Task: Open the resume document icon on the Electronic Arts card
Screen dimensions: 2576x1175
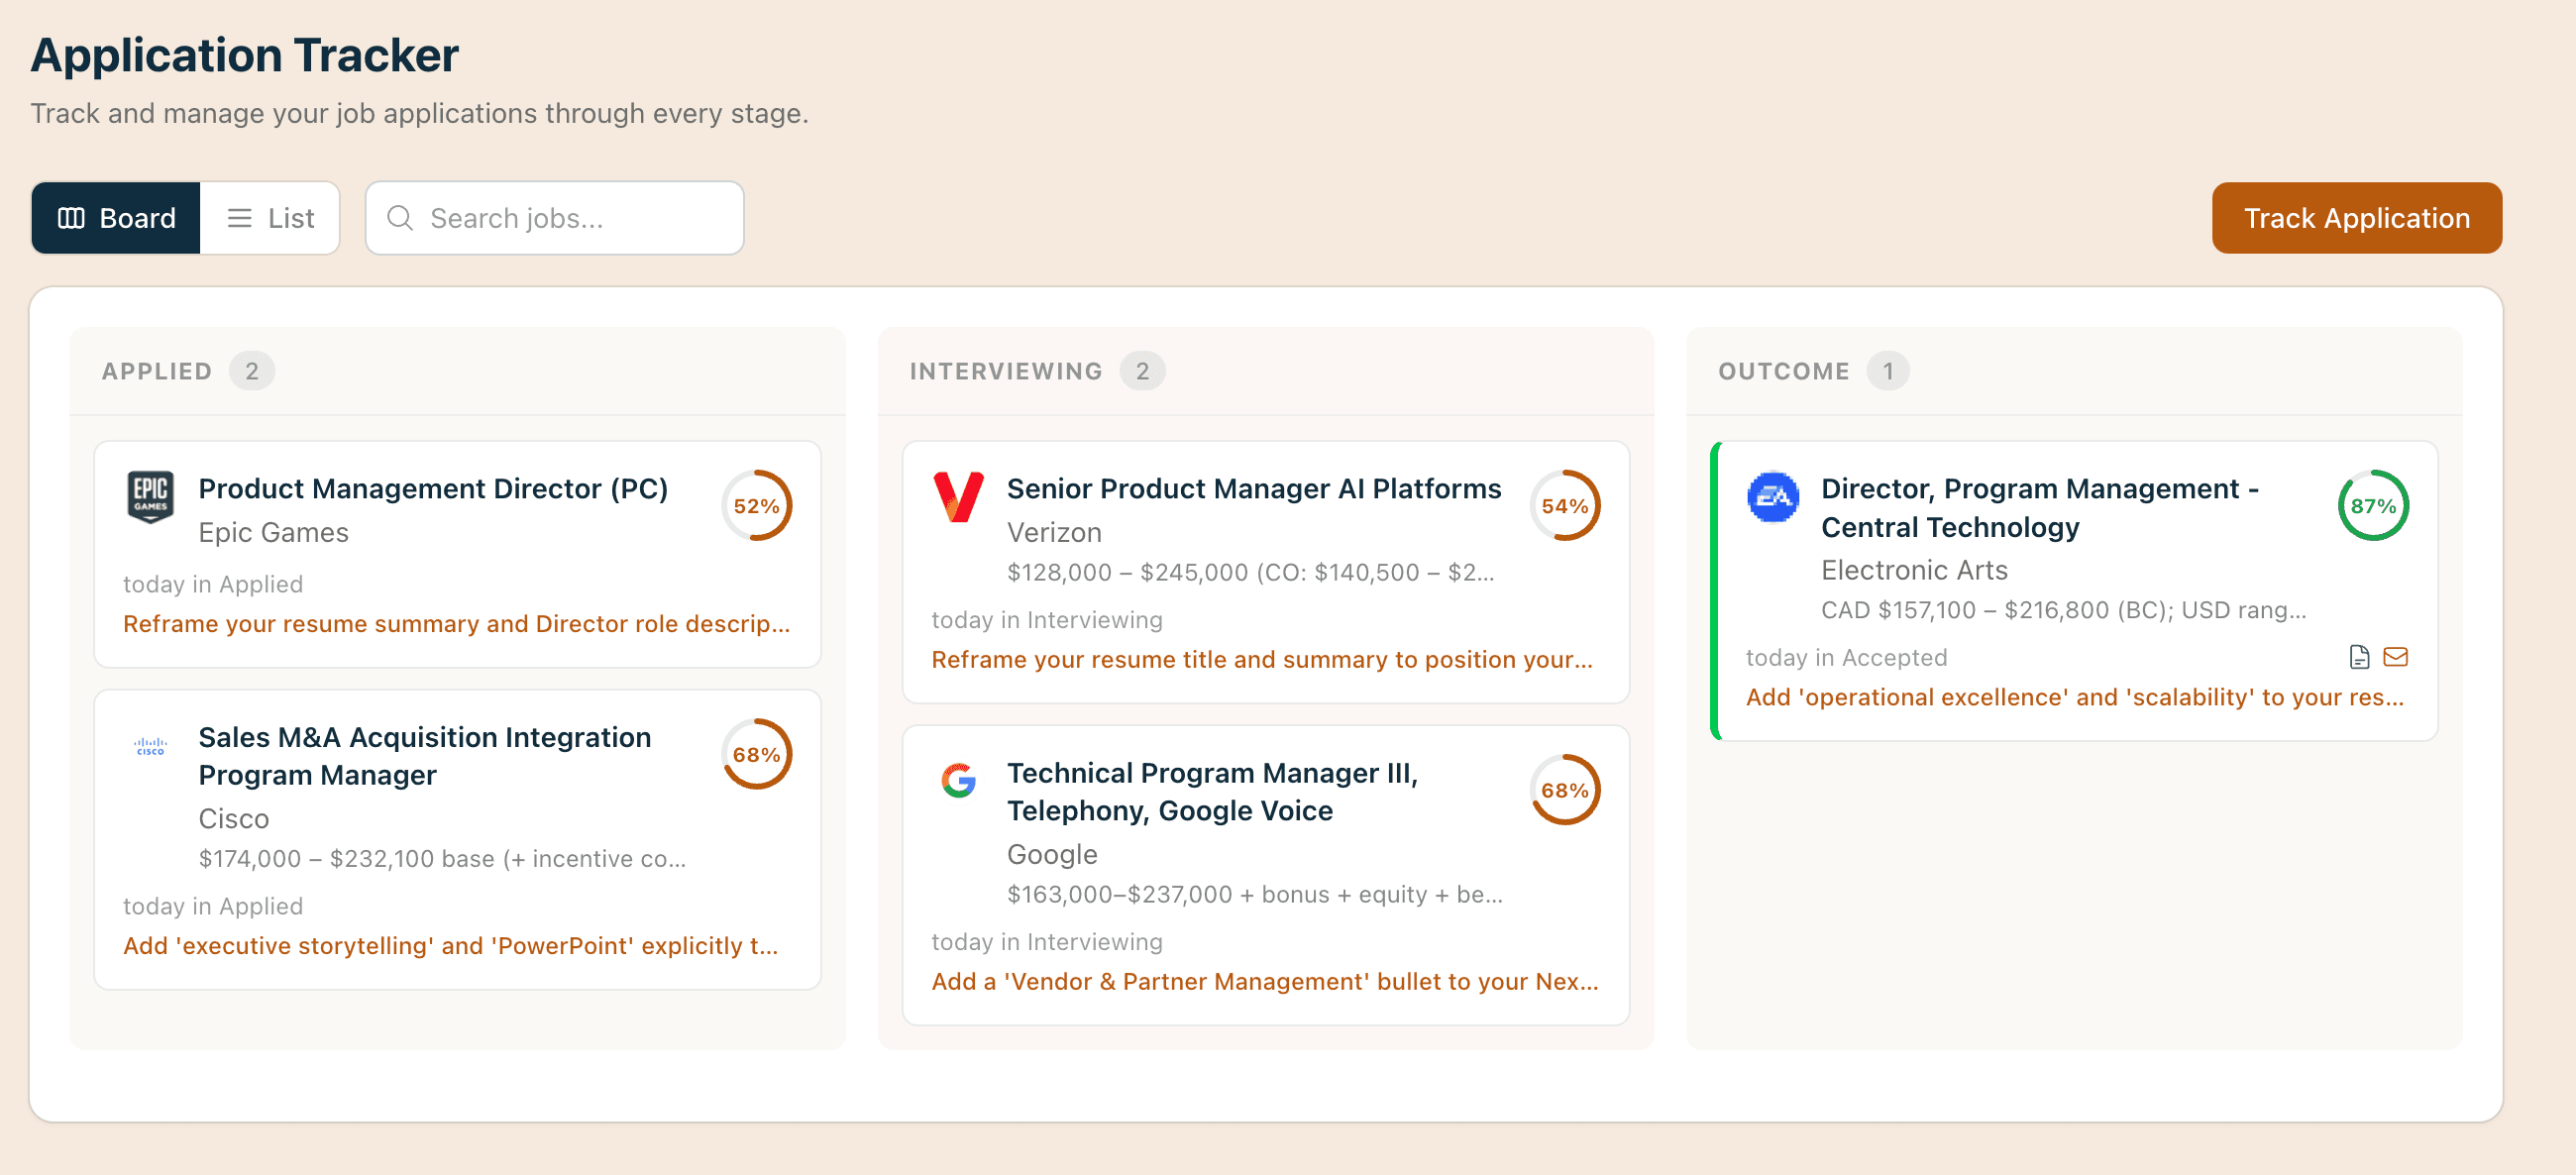Action: tap(2358, 657)
